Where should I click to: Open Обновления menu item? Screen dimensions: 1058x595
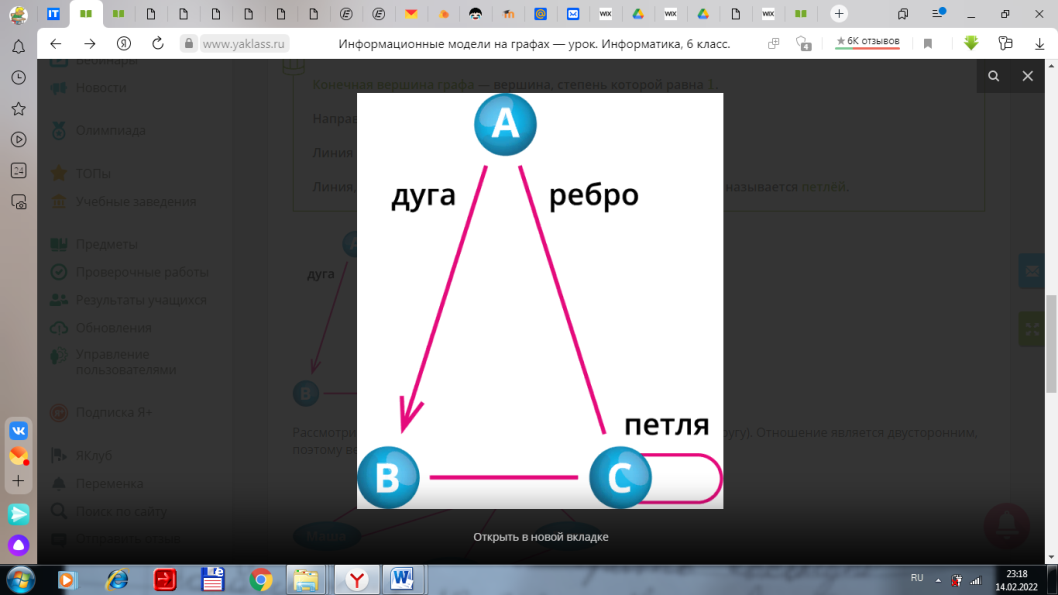click(x=113, y=328)
